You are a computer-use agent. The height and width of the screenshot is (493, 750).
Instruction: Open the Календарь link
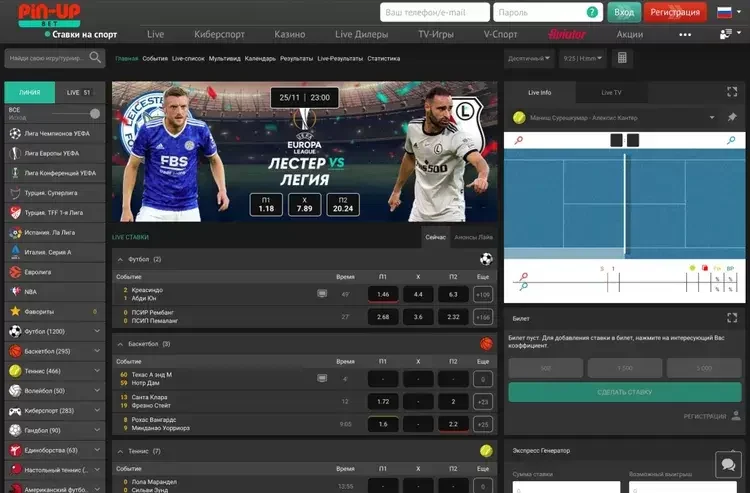[260, 58]
